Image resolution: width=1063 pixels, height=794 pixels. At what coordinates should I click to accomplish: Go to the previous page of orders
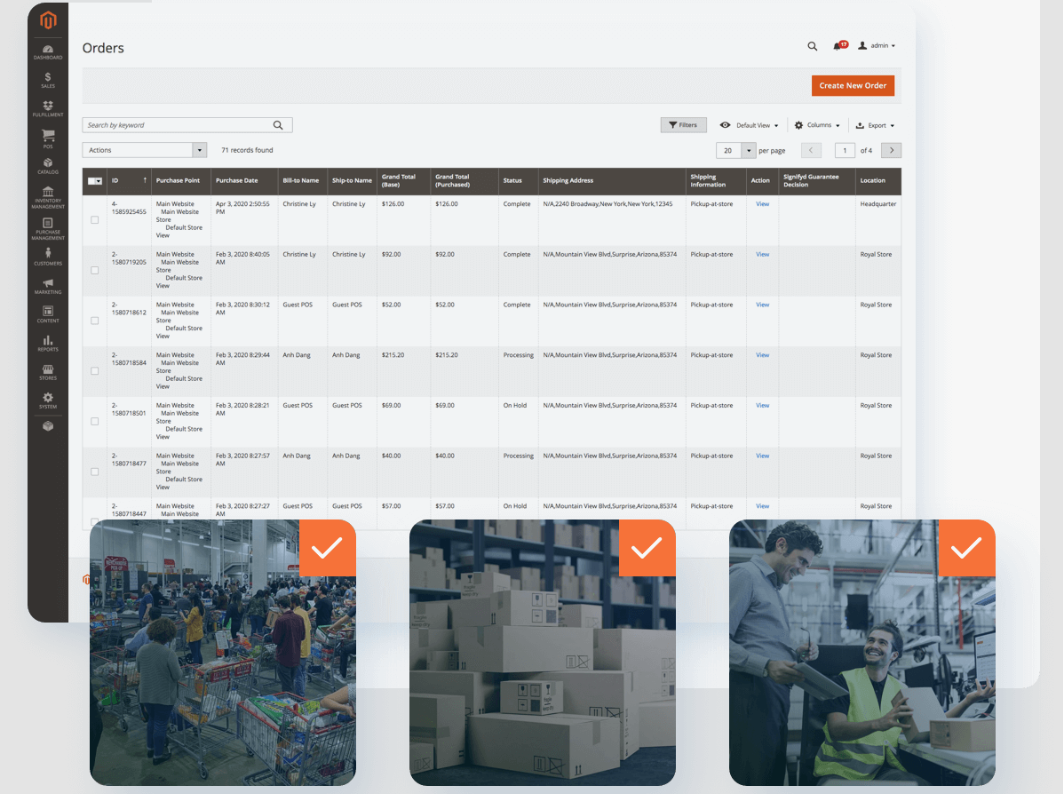click(811, 151)
